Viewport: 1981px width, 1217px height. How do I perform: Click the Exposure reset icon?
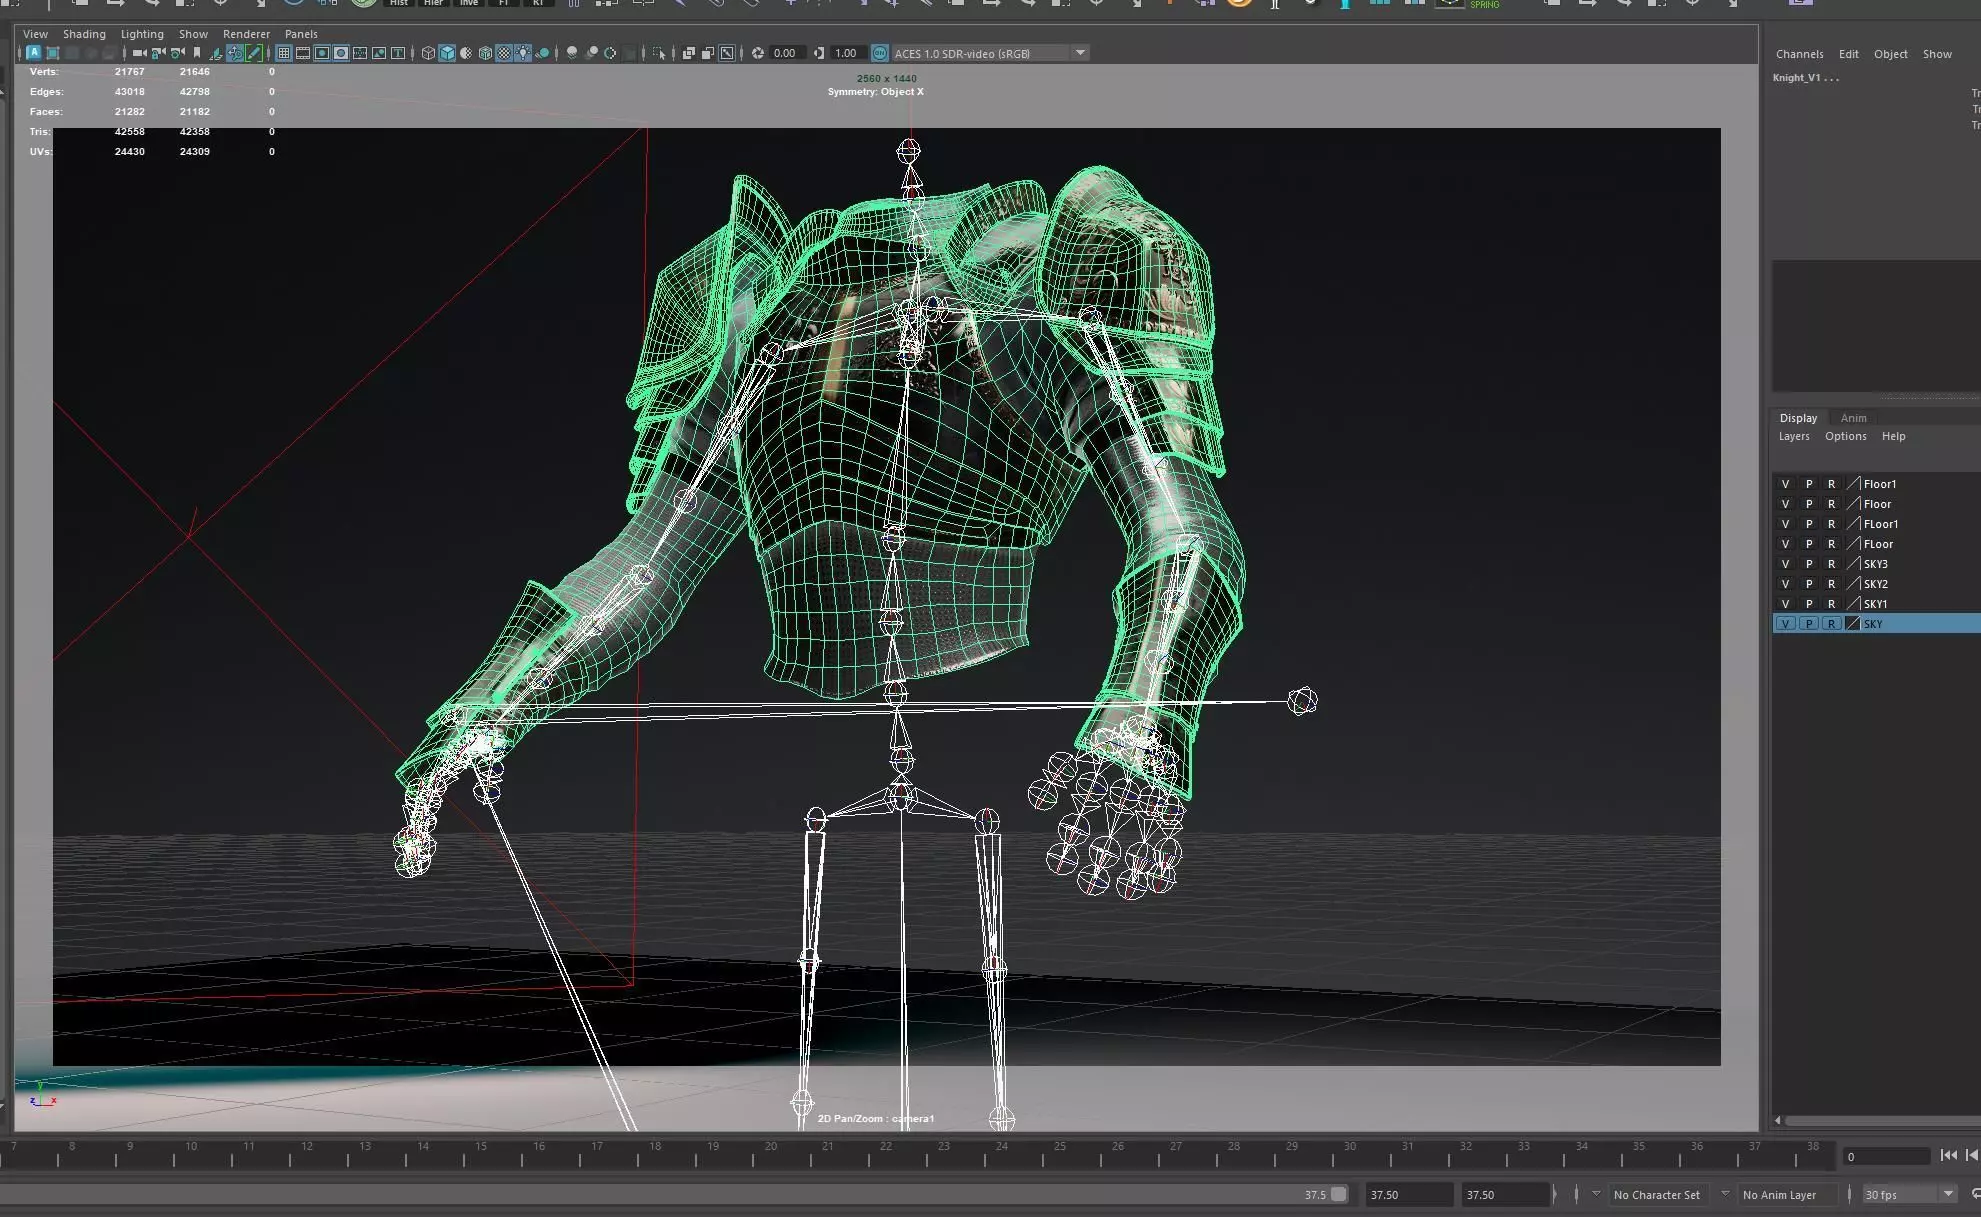(x=758, y=53)
